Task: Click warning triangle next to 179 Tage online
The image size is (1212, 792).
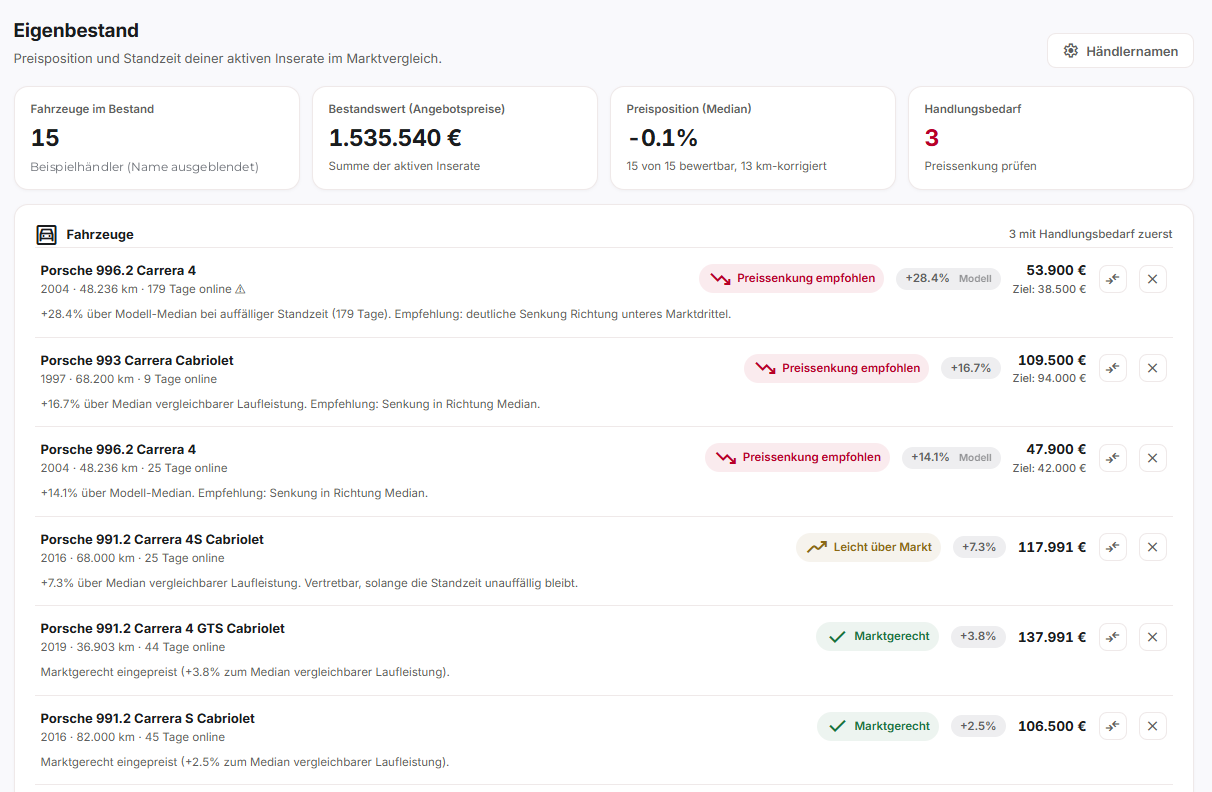Action: pyautogui.click(x=240, y=289)
